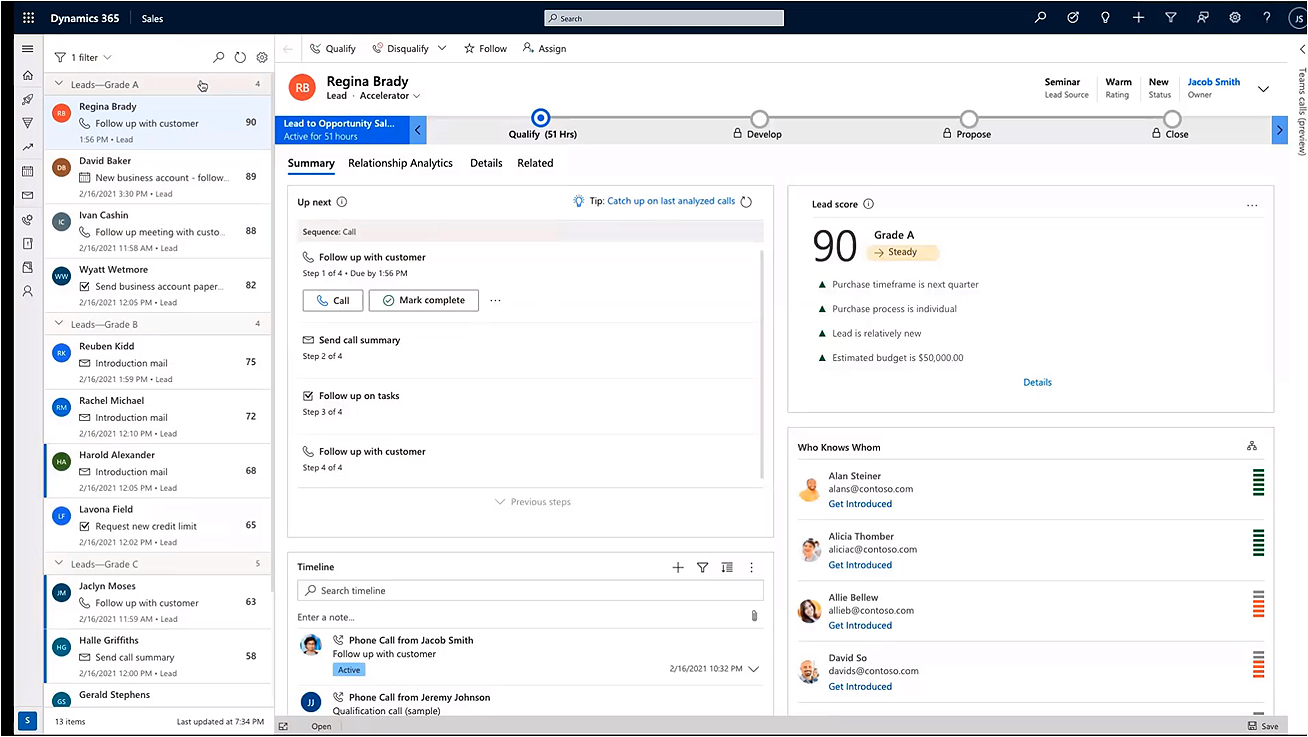This screenshot has height=737, width=1308.
Task: Click the Timeline filter funnel icon
Action: point(702,567)
